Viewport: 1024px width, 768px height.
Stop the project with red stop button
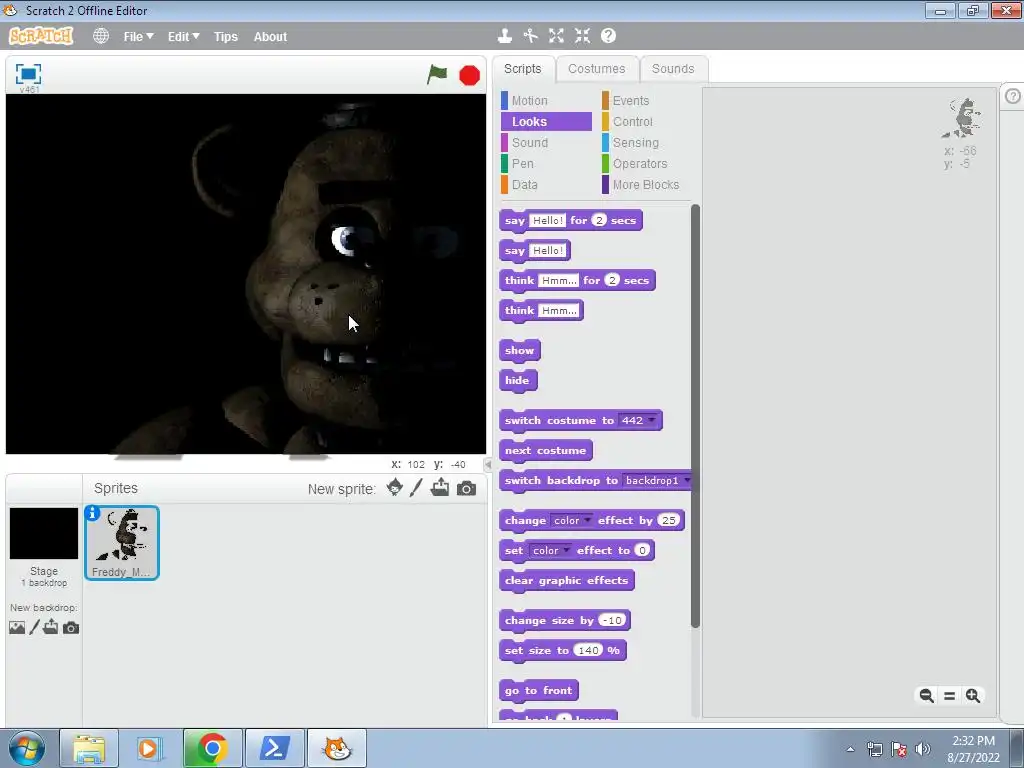(x=469, y=75)
